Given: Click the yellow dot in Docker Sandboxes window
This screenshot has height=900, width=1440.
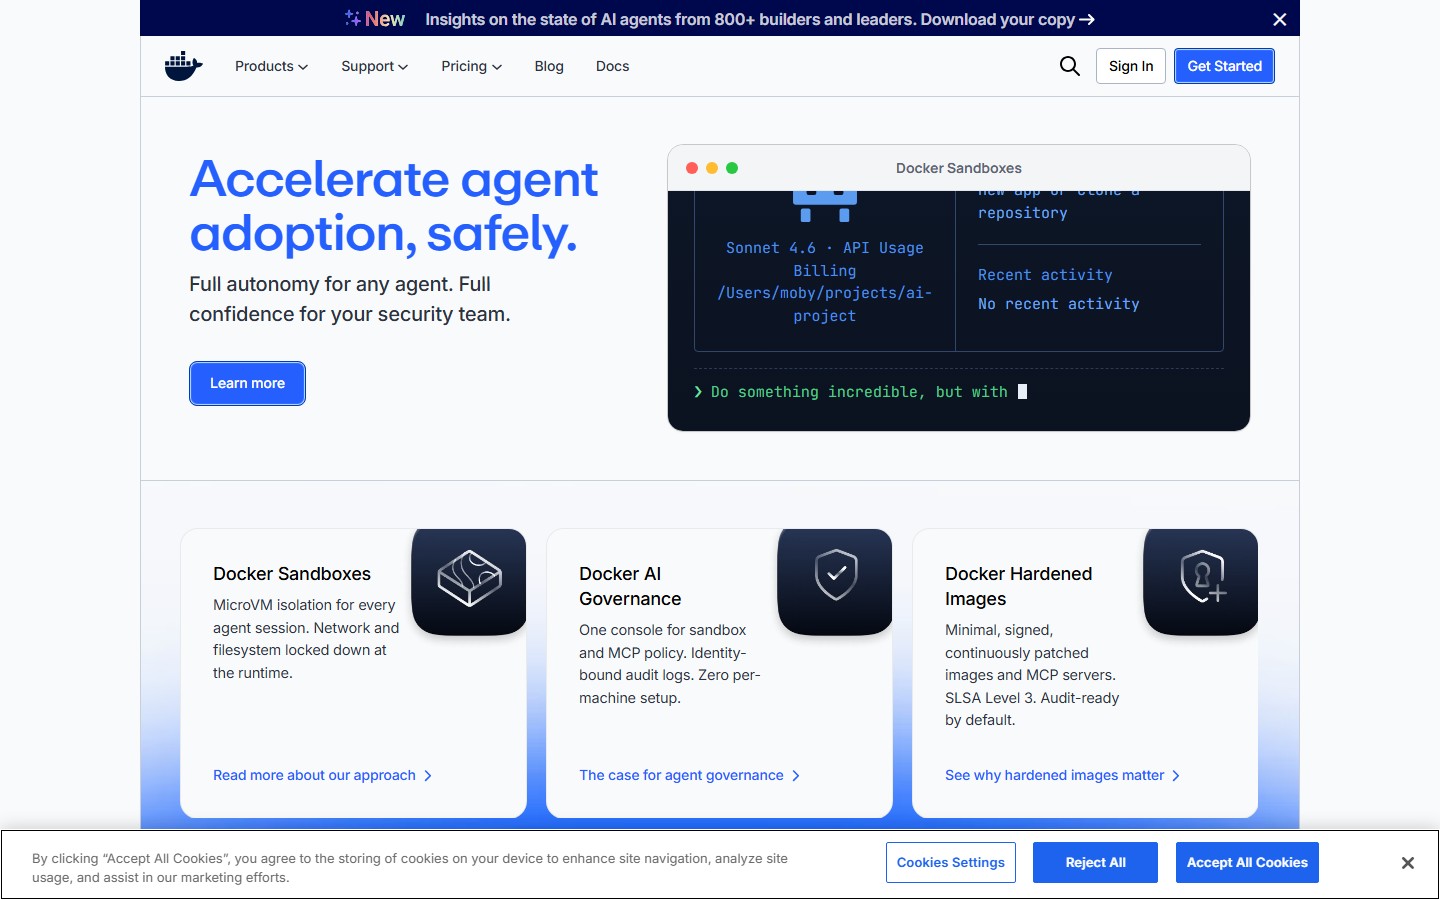Looking at the screenshot, I should pyautogui.click(x=712, y=168).
